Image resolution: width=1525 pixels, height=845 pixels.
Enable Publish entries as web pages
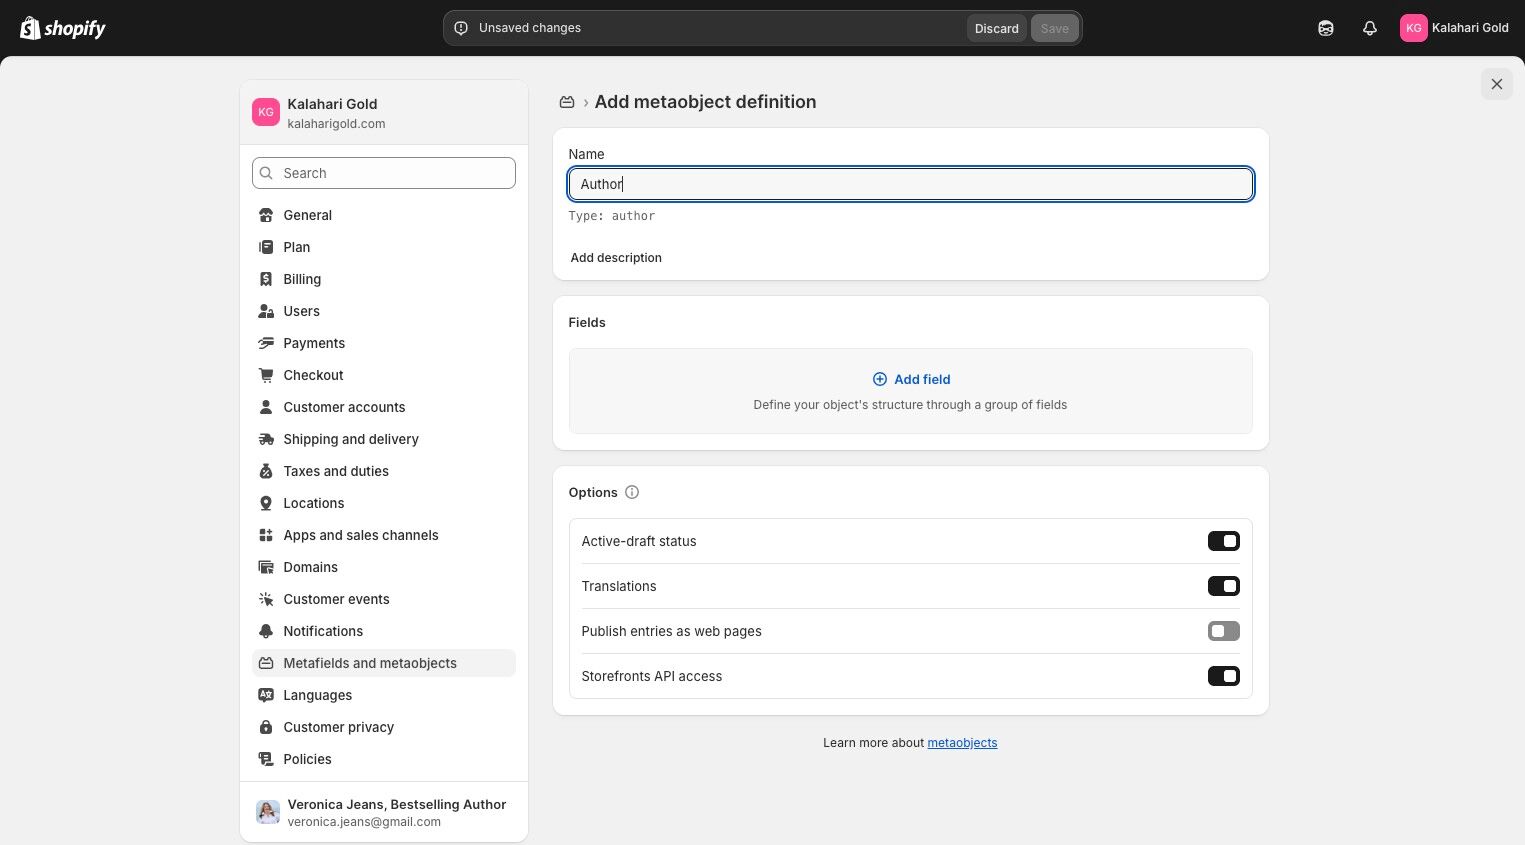click(1223, 631)
